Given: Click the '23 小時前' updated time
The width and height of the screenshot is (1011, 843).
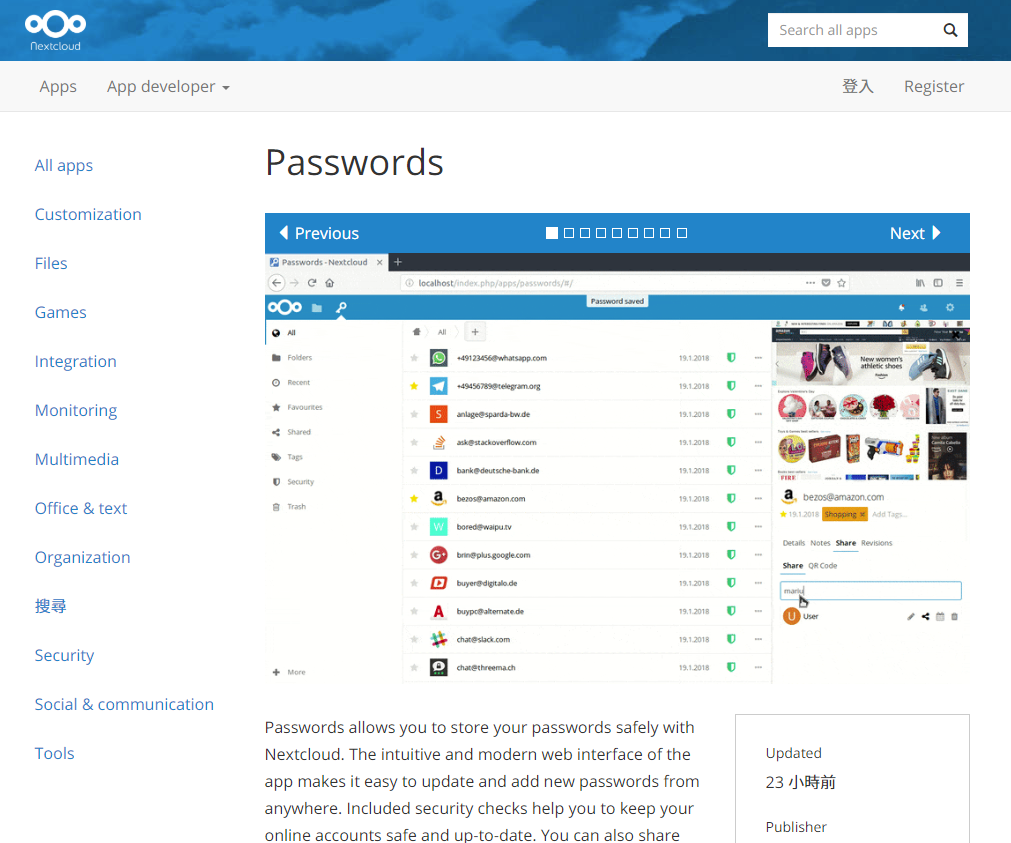Looking at the screenshot, I should [x=801, y=782].
